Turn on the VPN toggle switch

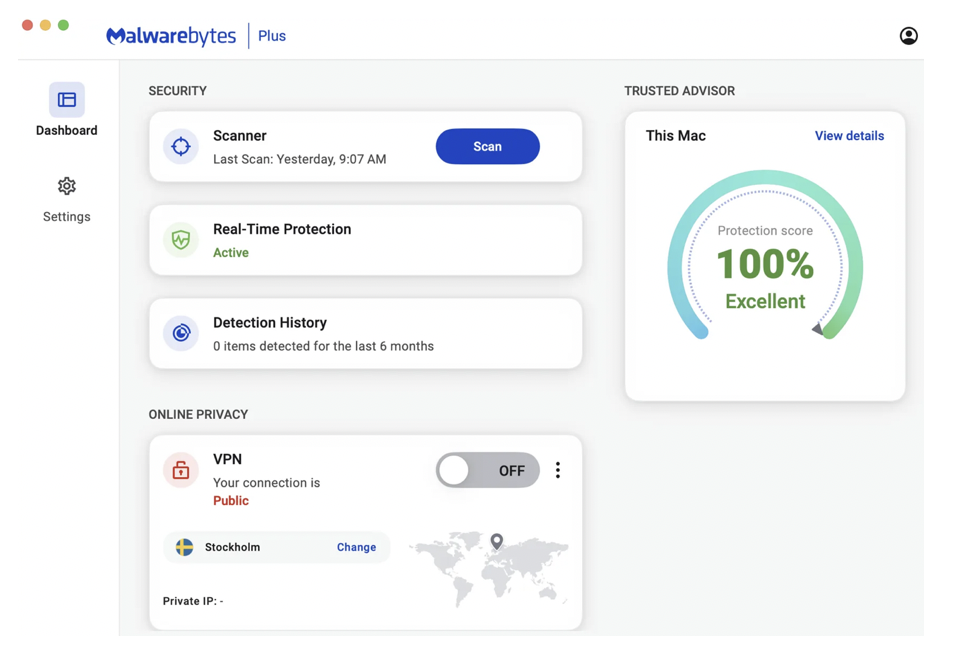(487, 470)
